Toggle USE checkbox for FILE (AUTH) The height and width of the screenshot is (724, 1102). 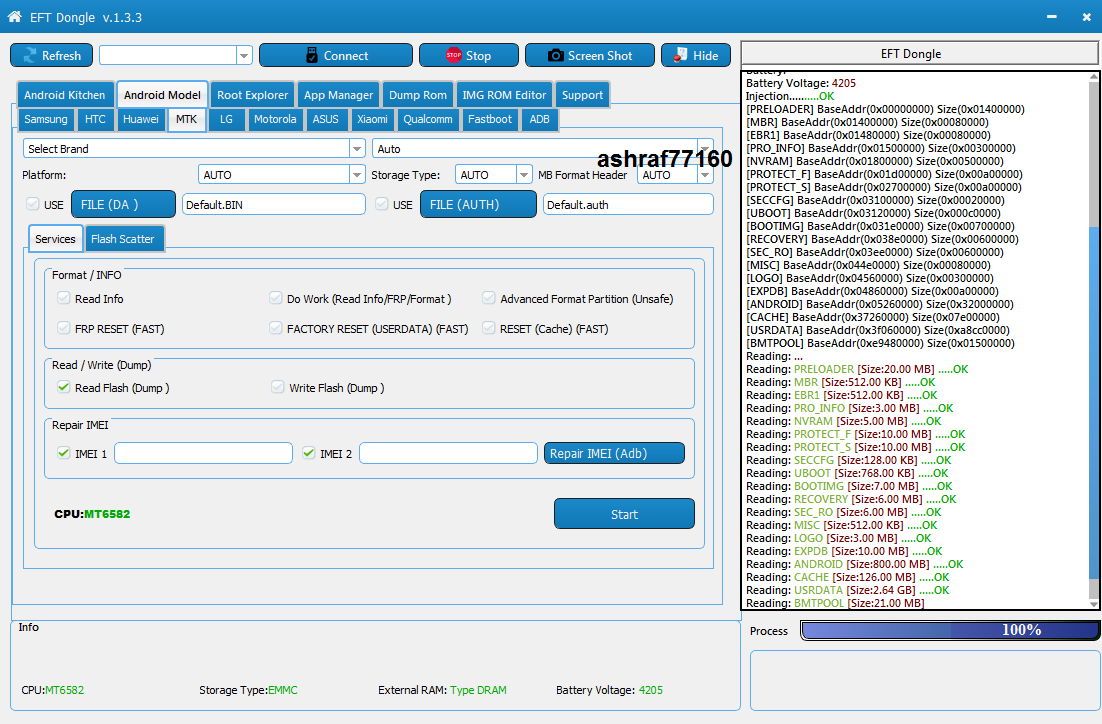tap(382, 204)
